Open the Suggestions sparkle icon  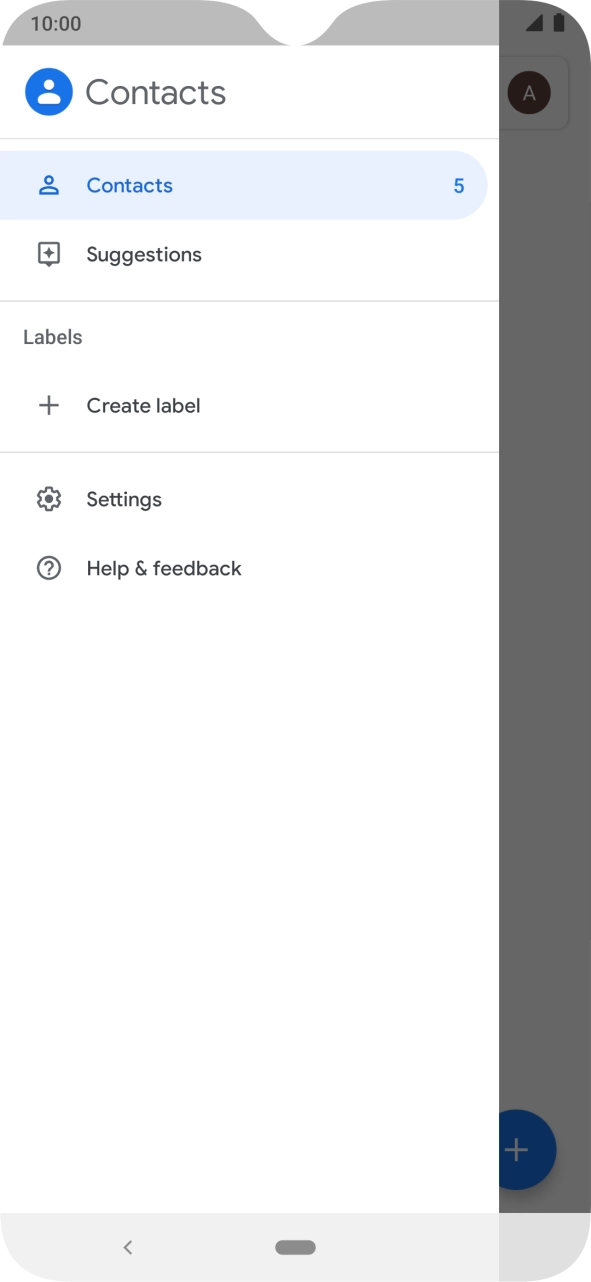[49, 254]
